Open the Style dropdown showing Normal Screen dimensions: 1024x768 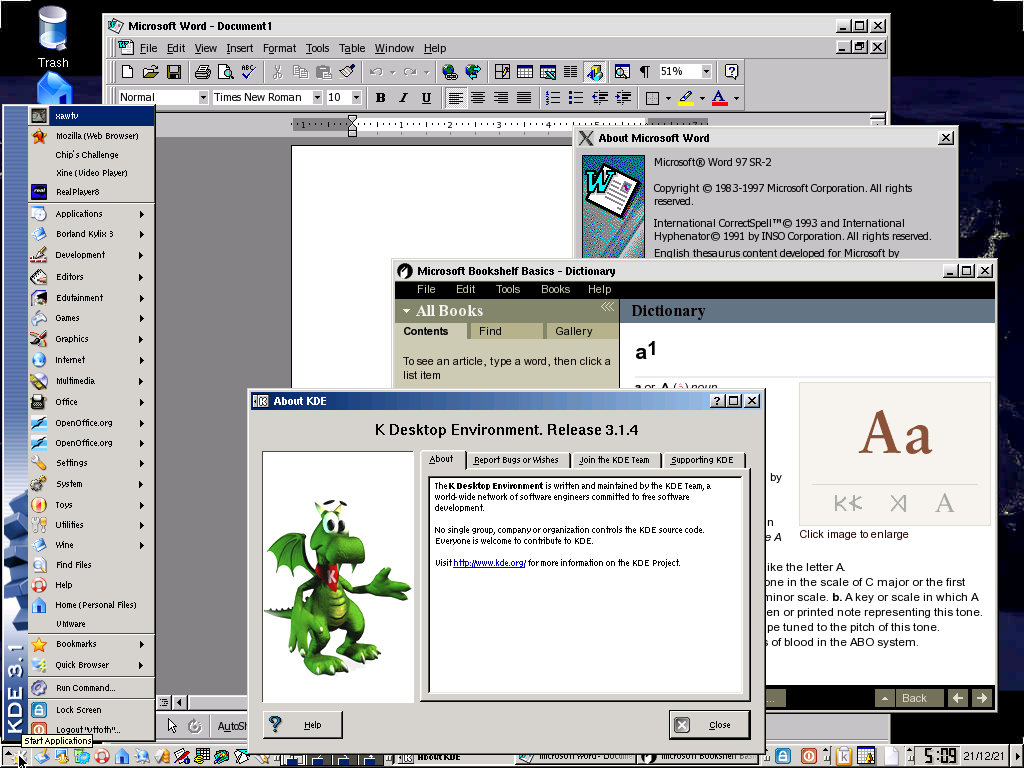tap(203, 97)
